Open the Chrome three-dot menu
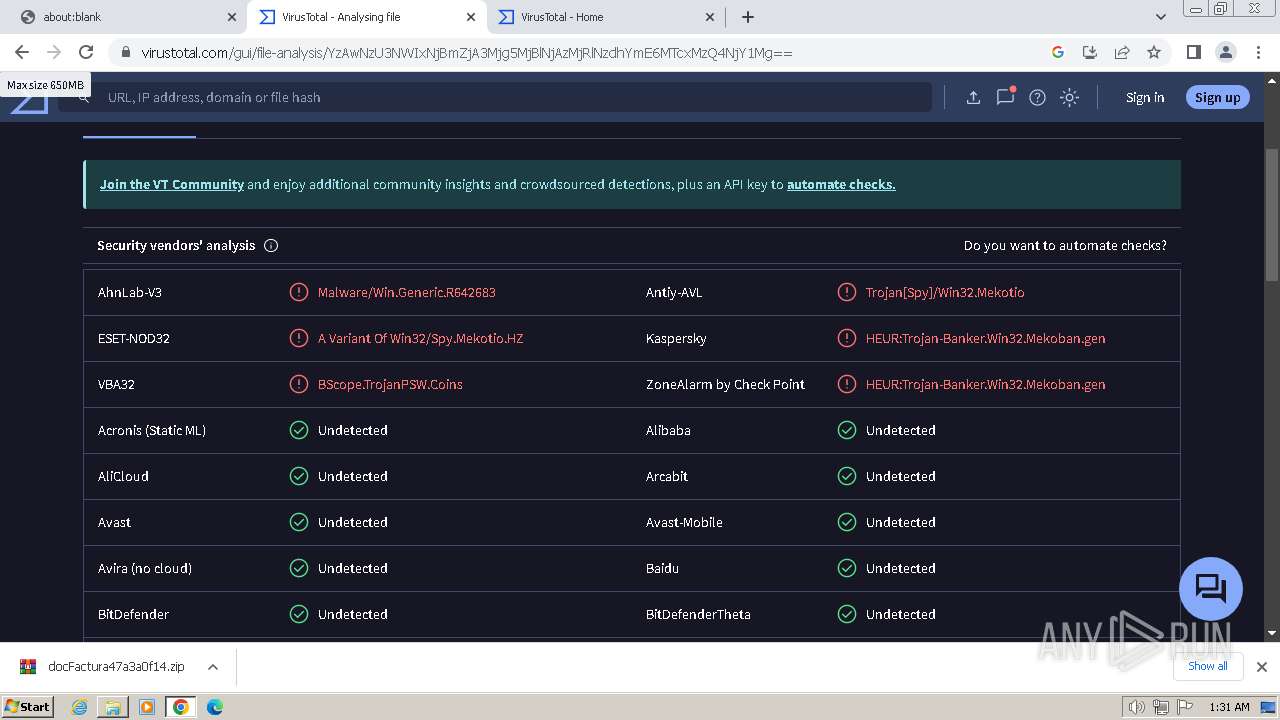 point(1257,52)
